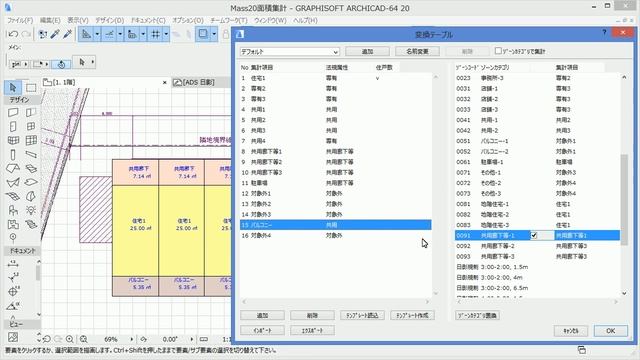Viewport: 640px width, 360px height.
Task: Click the テンプレート作成 button
Action: pos(412,315)
